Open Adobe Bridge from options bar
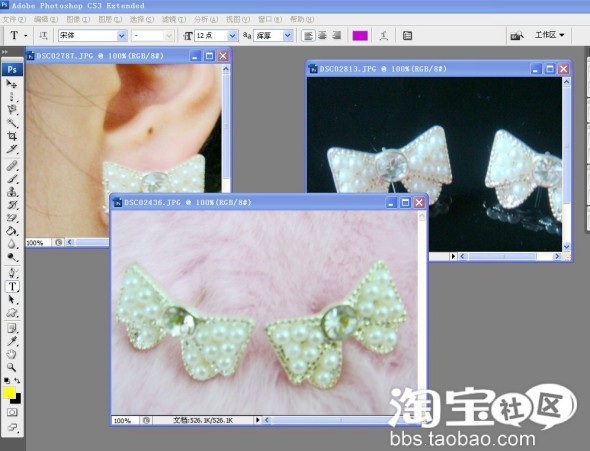The width and height of the screenshot is (590, 451). [517, 36]
